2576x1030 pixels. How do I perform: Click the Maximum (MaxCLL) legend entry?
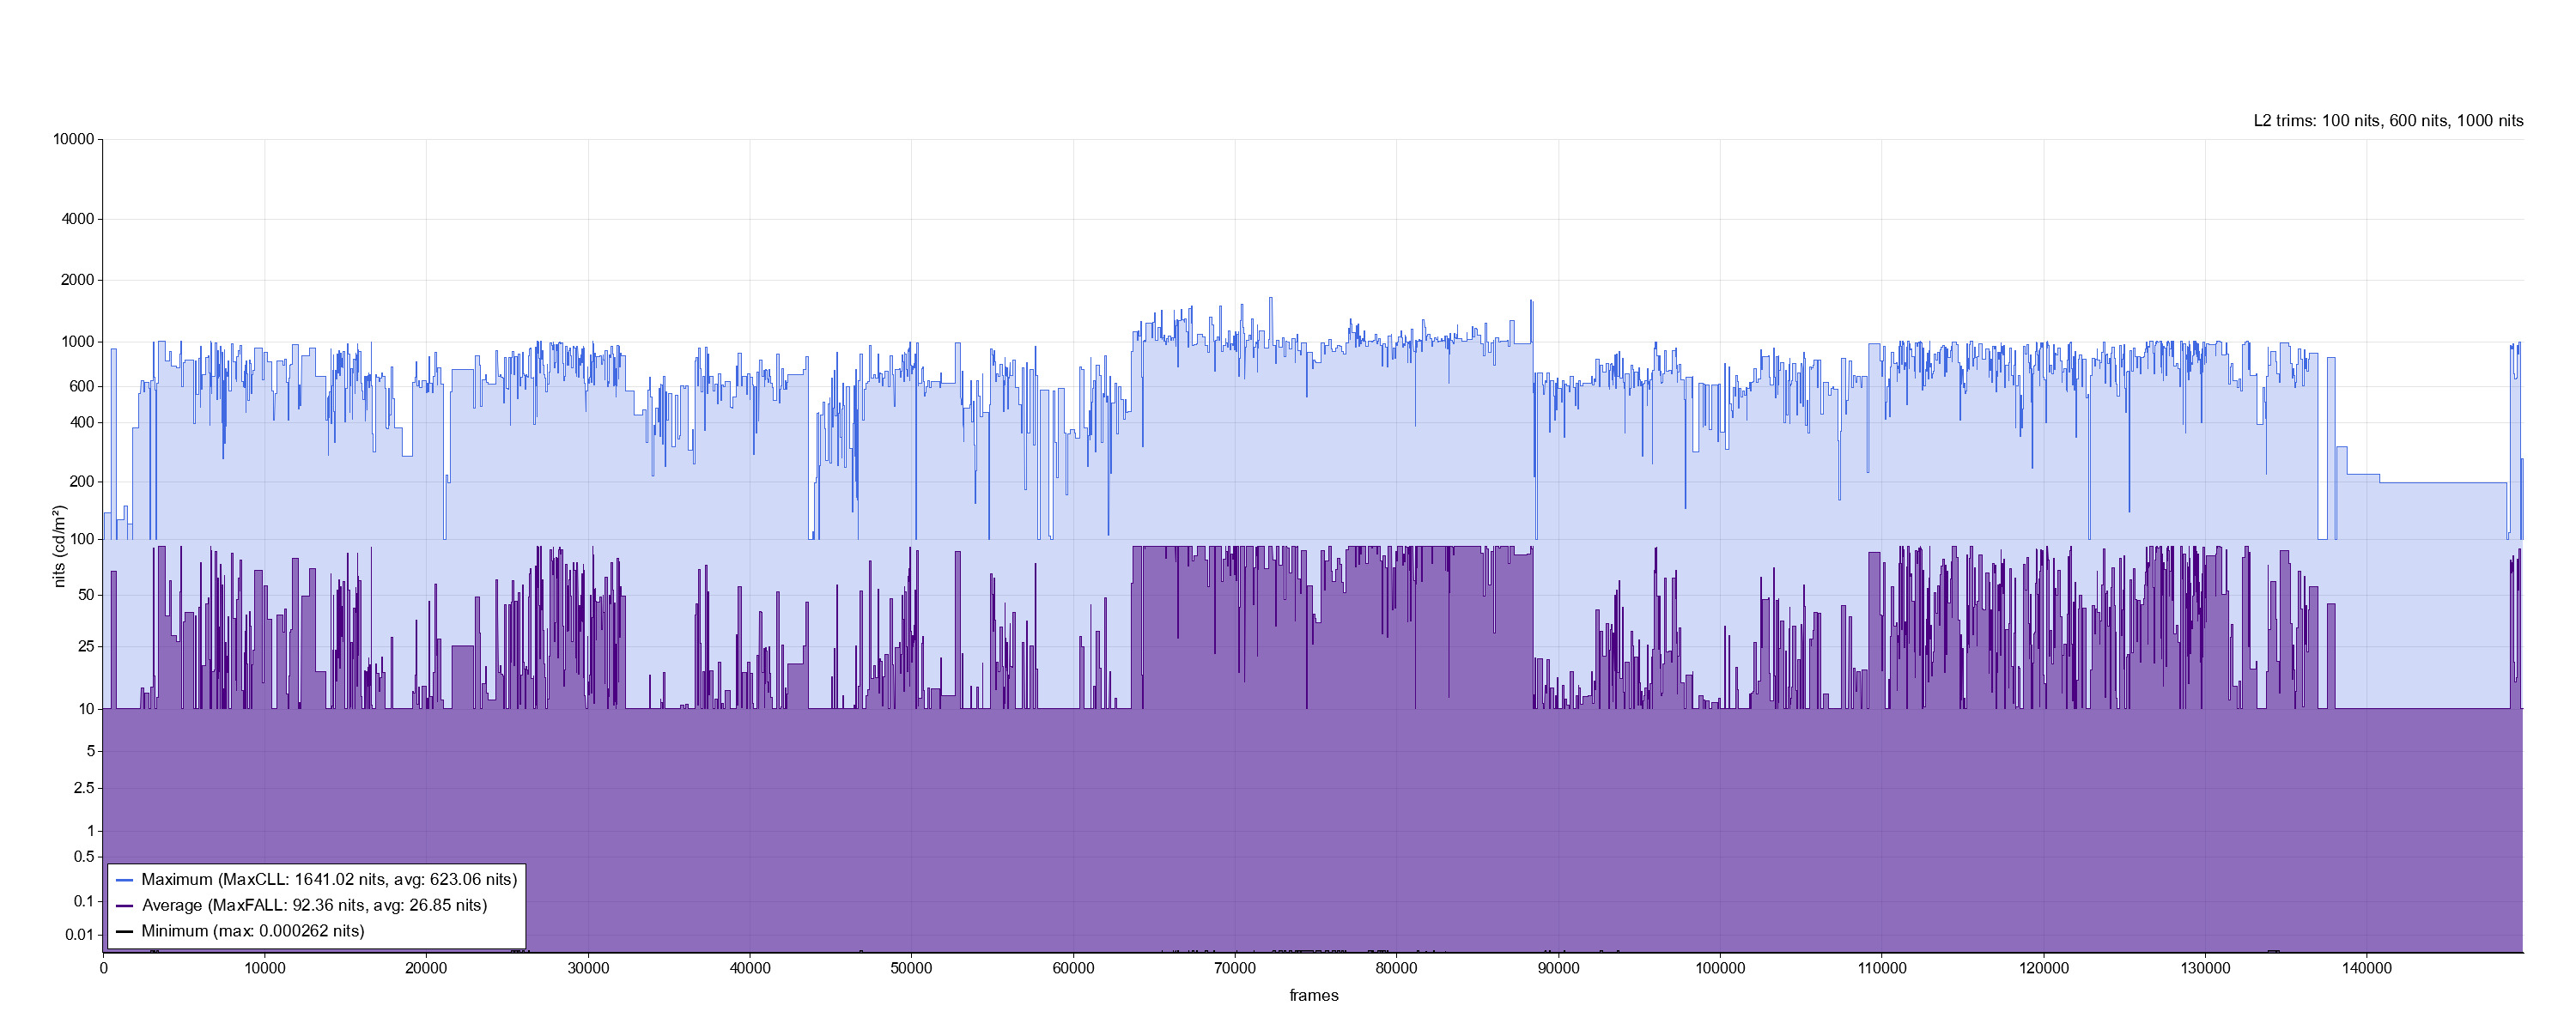pyautogui.click(x=329, y=880)
